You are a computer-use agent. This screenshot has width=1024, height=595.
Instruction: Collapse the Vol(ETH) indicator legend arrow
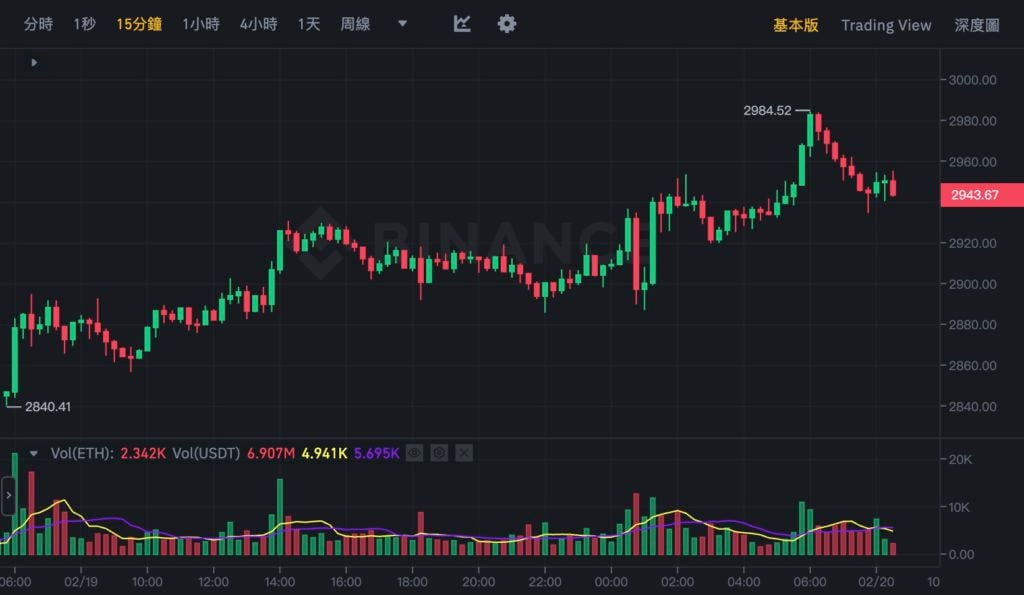pyautogui.click(x=35, y=453)
